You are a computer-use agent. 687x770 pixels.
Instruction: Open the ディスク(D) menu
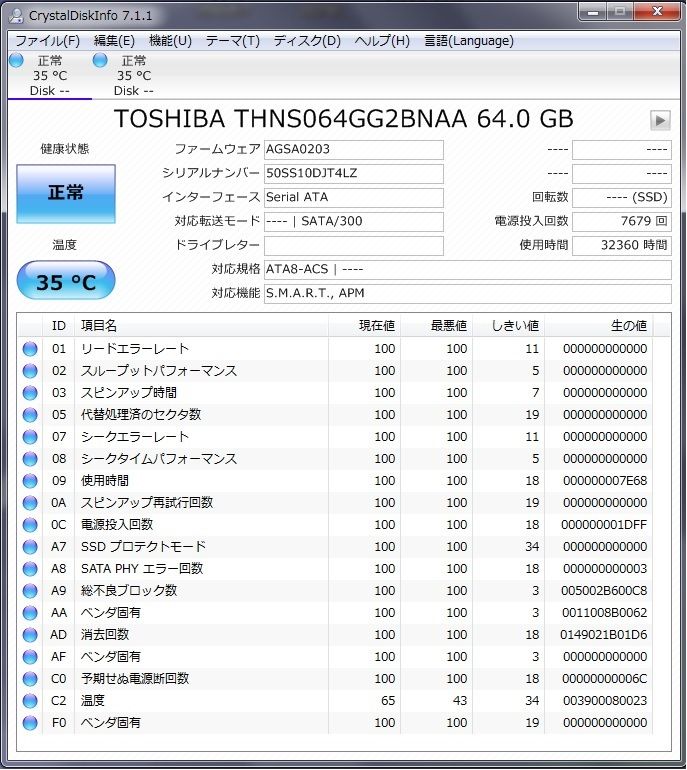pos(307,40)
